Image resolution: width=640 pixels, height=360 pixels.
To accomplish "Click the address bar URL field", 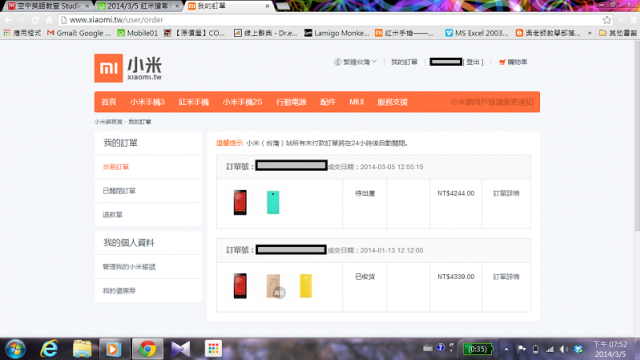I will pyautogui.click(x=331, y=20).
